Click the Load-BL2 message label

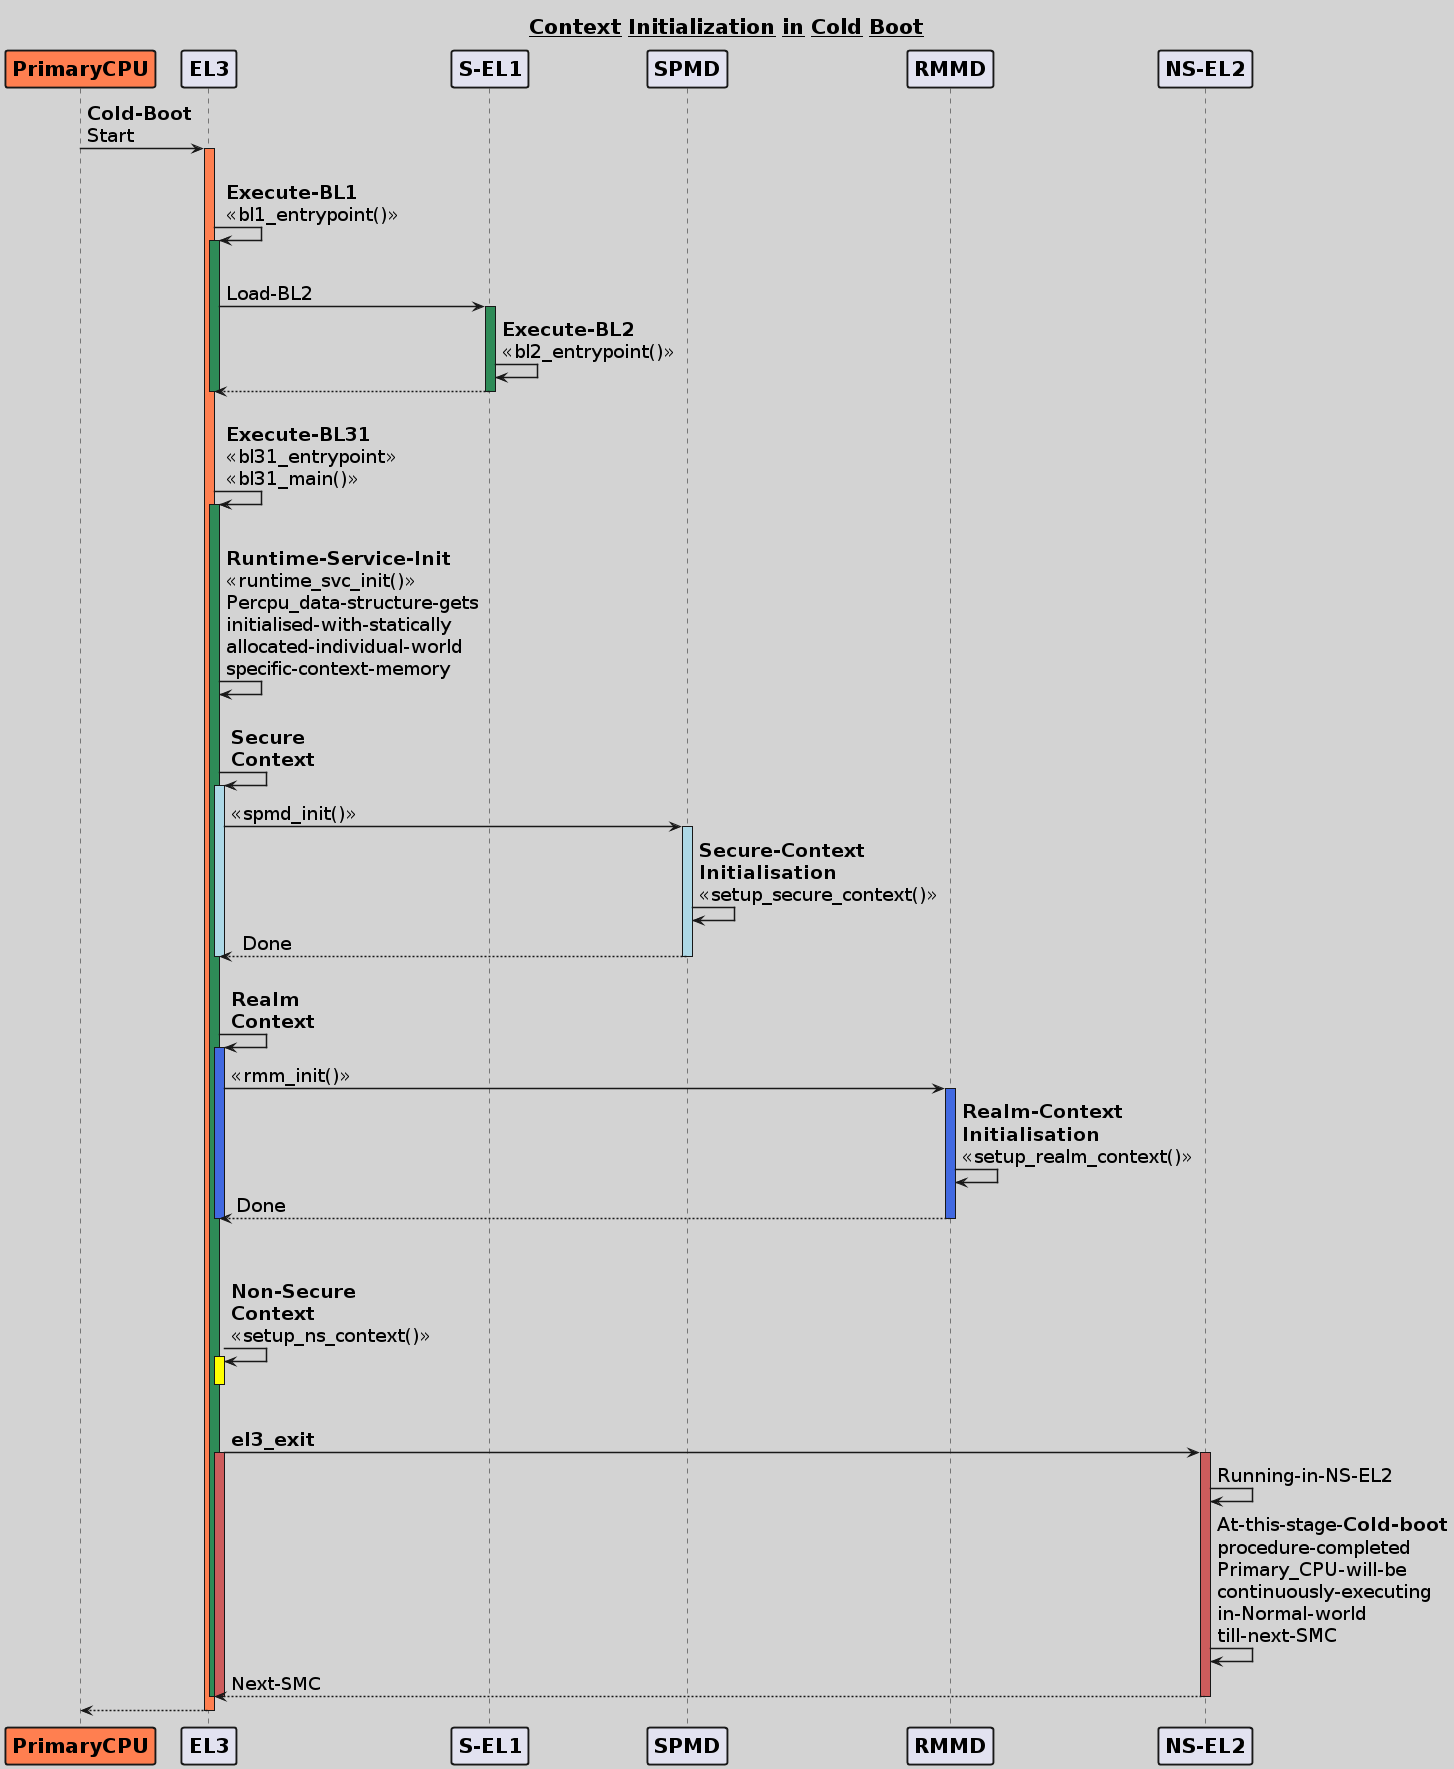click(x=269, y=293)
